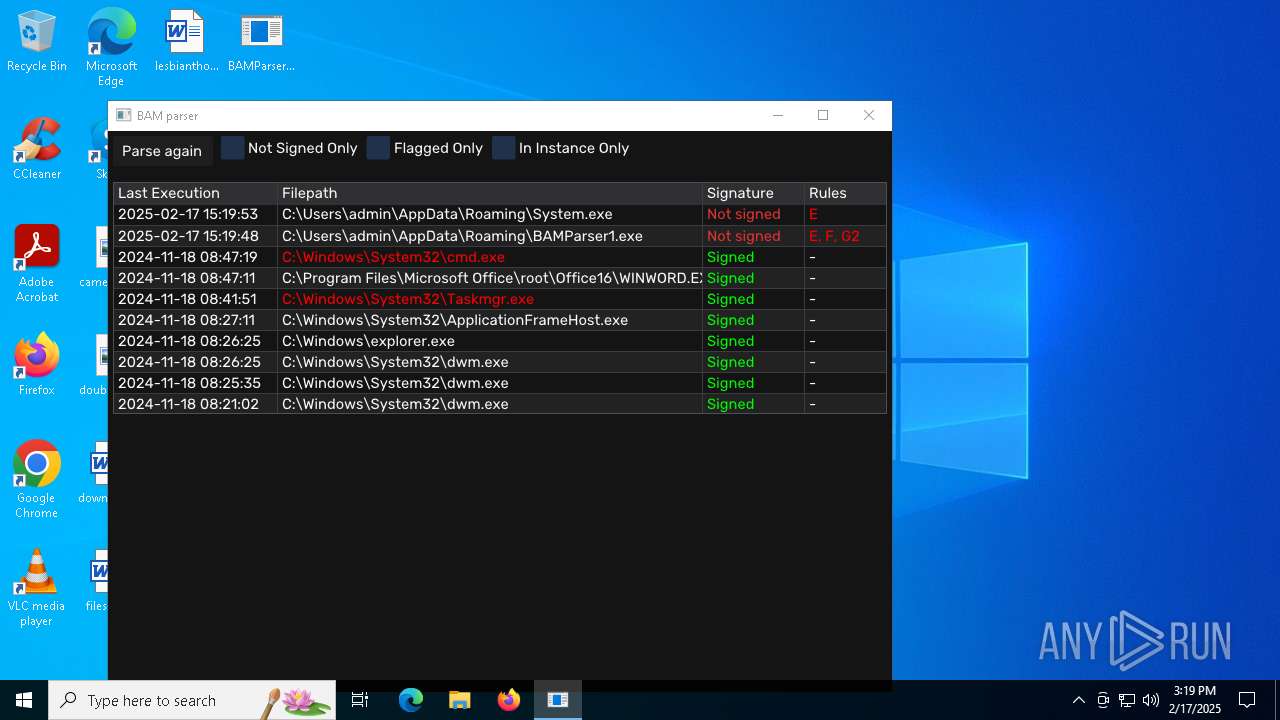Open Edge from the taskbar
1280x720 pixels.
(411, 700)
